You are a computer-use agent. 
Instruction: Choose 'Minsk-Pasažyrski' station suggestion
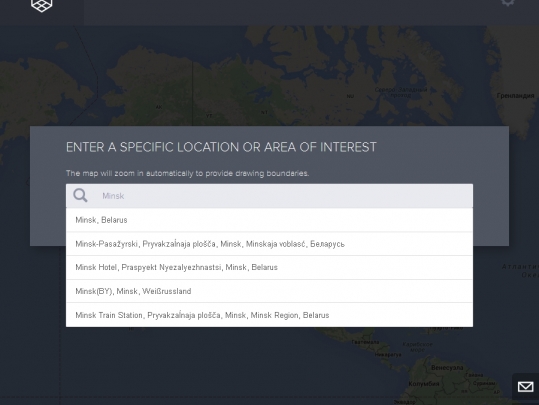(269, 244)
